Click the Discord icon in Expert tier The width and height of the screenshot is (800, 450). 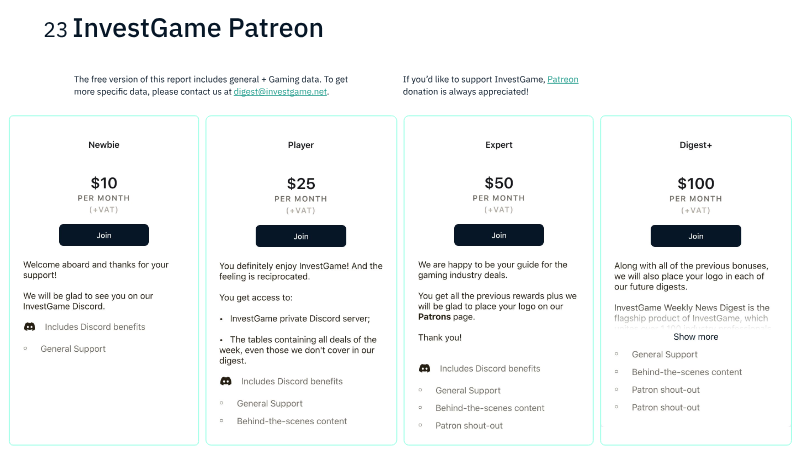click(424, 368)
